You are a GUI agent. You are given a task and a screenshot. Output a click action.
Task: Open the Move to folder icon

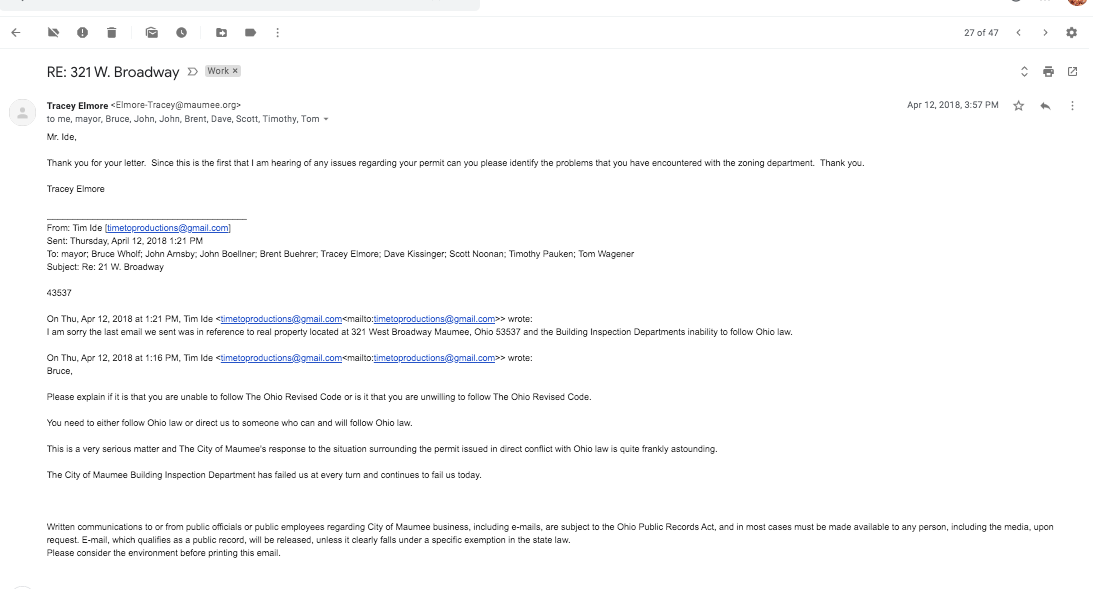tap(221, 33)
